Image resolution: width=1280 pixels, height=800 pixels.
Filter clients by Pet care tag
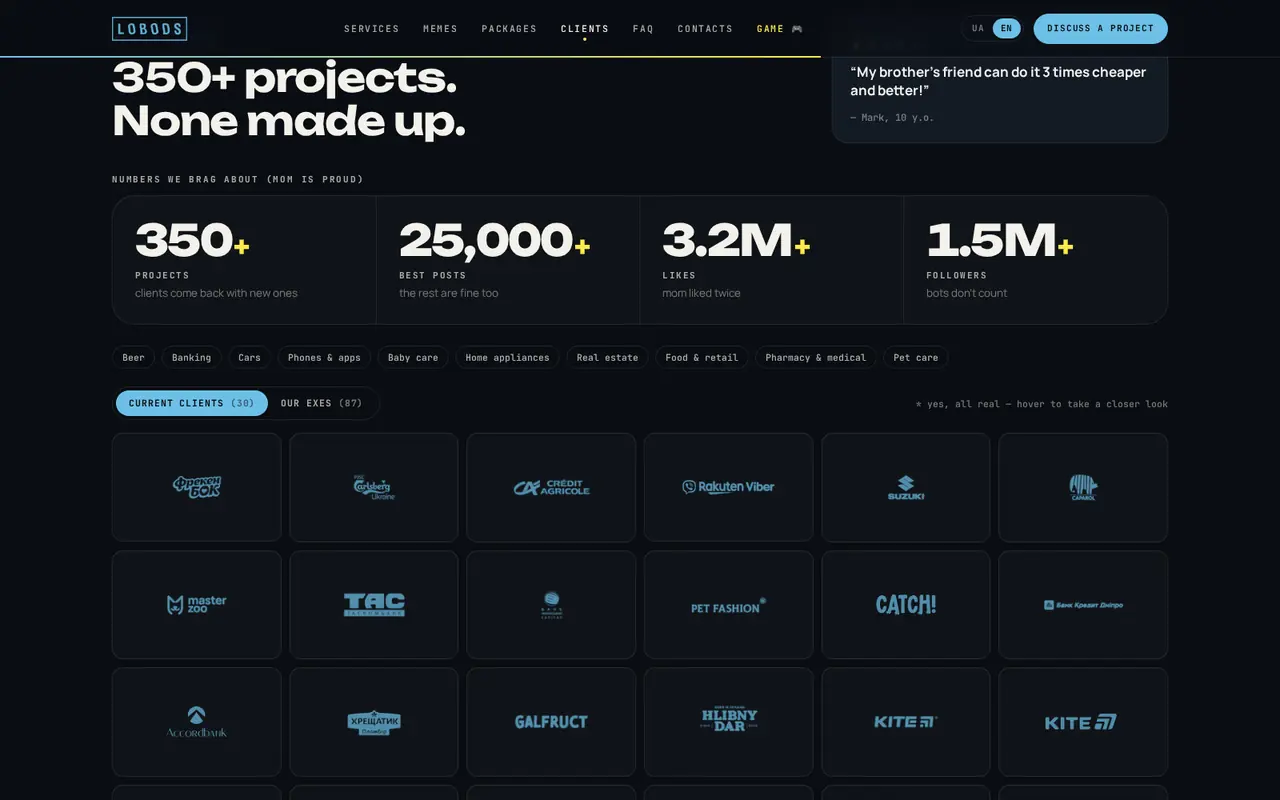(x=916, y=357)
